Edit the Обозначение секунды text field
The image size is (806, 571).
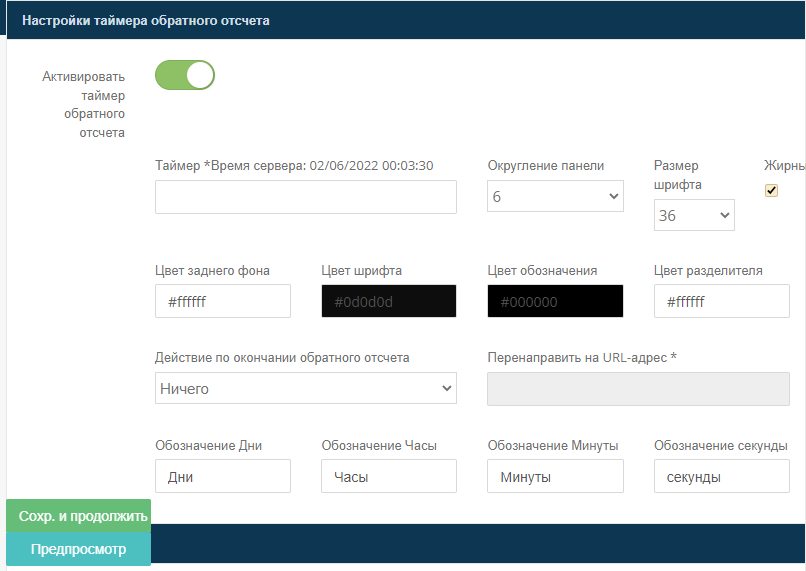point(721,476)
